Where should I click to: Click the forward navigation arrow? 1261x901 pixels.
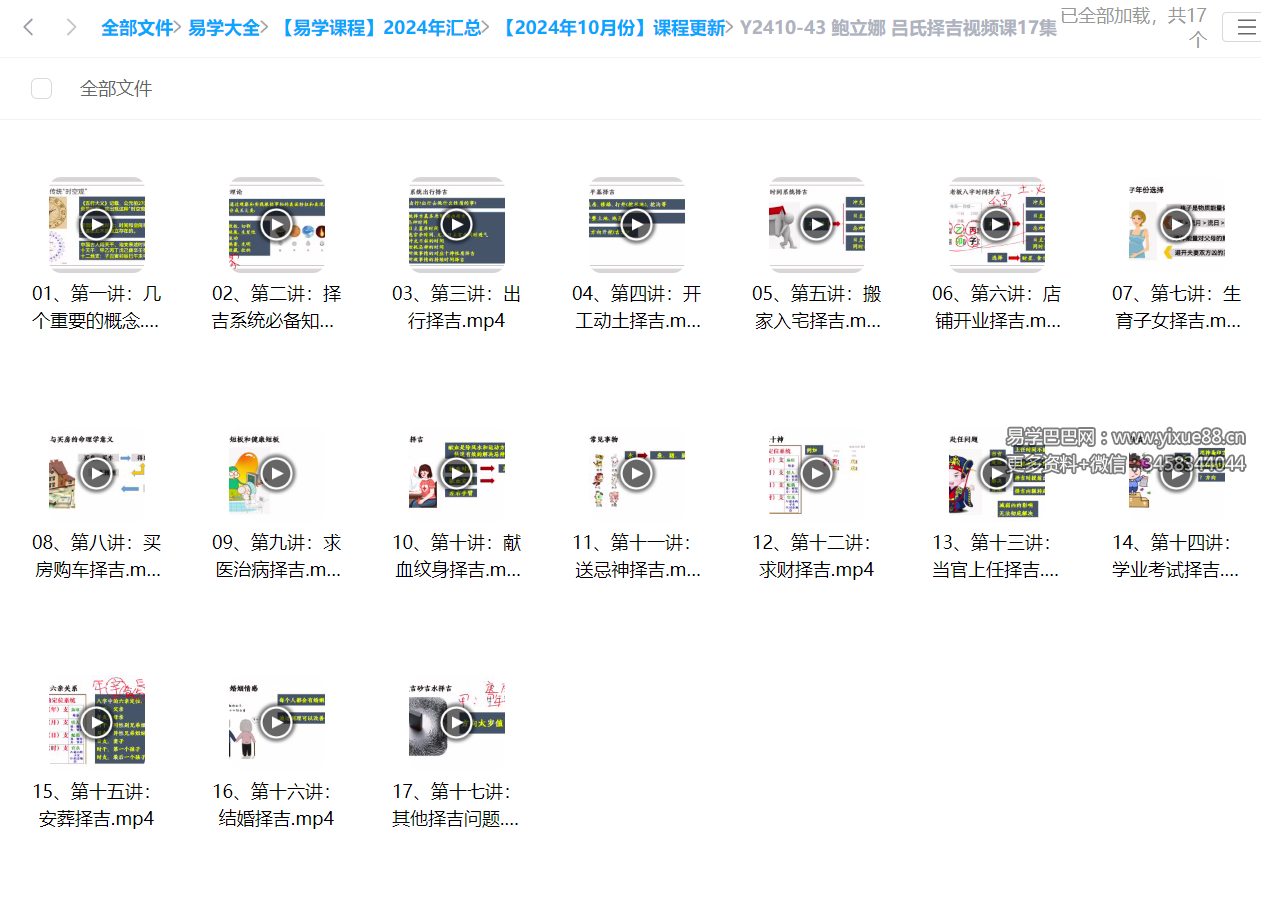tap(70, 27)
